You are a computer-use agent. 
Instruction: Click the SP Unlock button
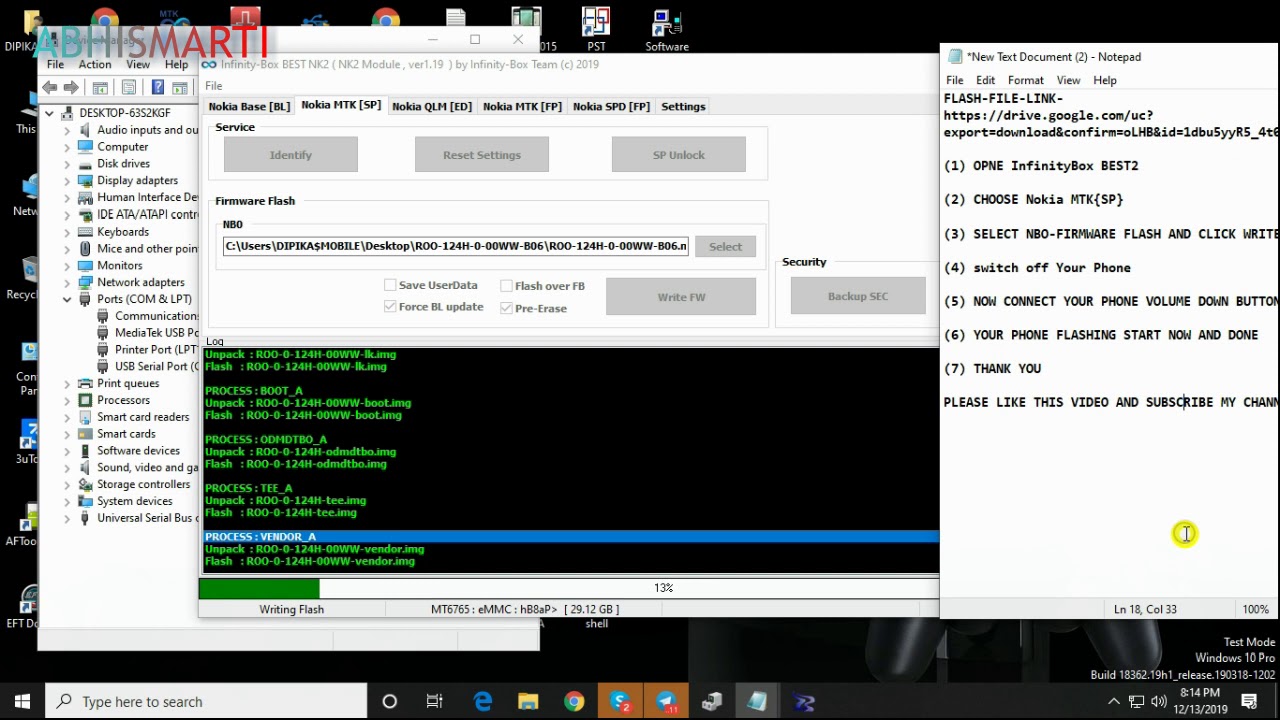coord(679,155)
